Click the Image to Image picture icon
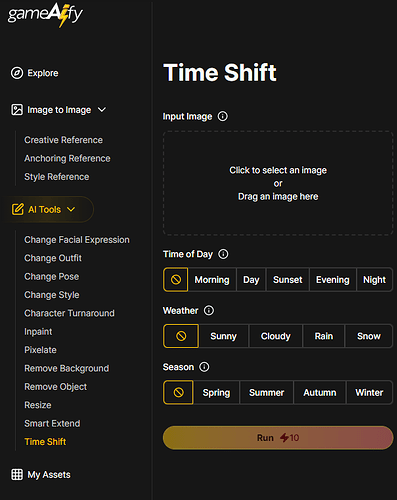This screenshot has height=500, width=397. pos(17,110)
